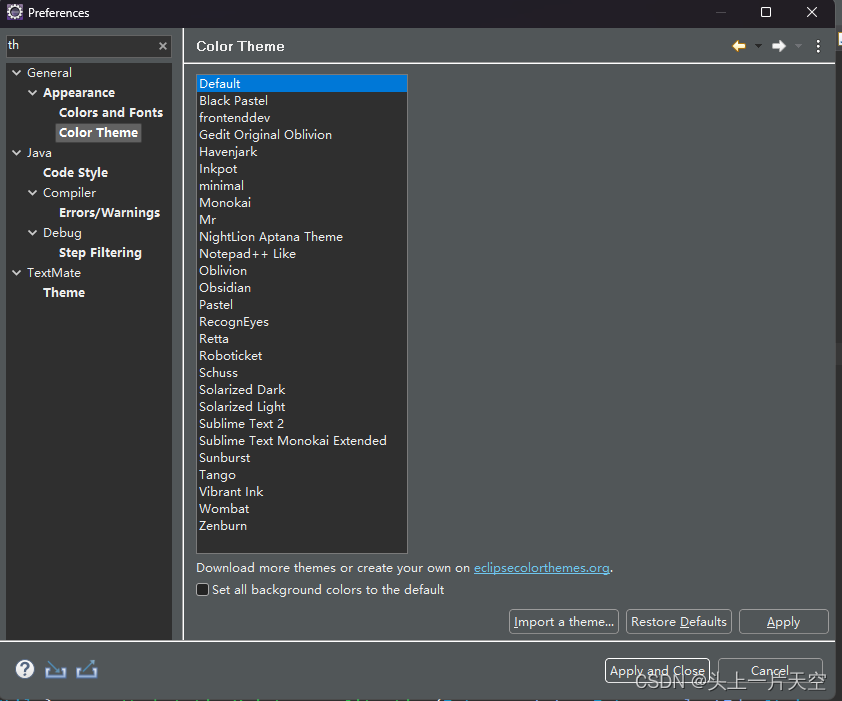Select Sublime Text 2 theme
The height and width of the screenshot is (701, 842).
click(302, 424)
